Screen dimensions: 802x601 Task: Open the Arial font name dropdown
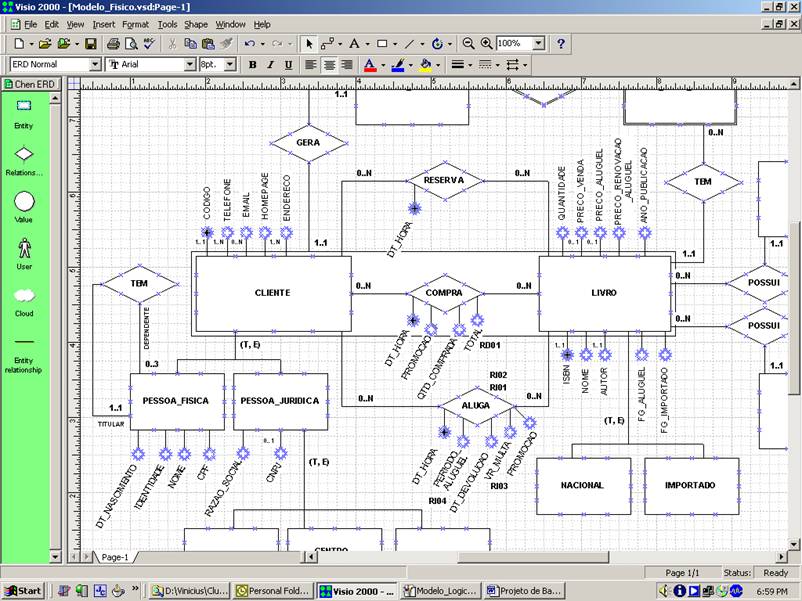[189, 65]
